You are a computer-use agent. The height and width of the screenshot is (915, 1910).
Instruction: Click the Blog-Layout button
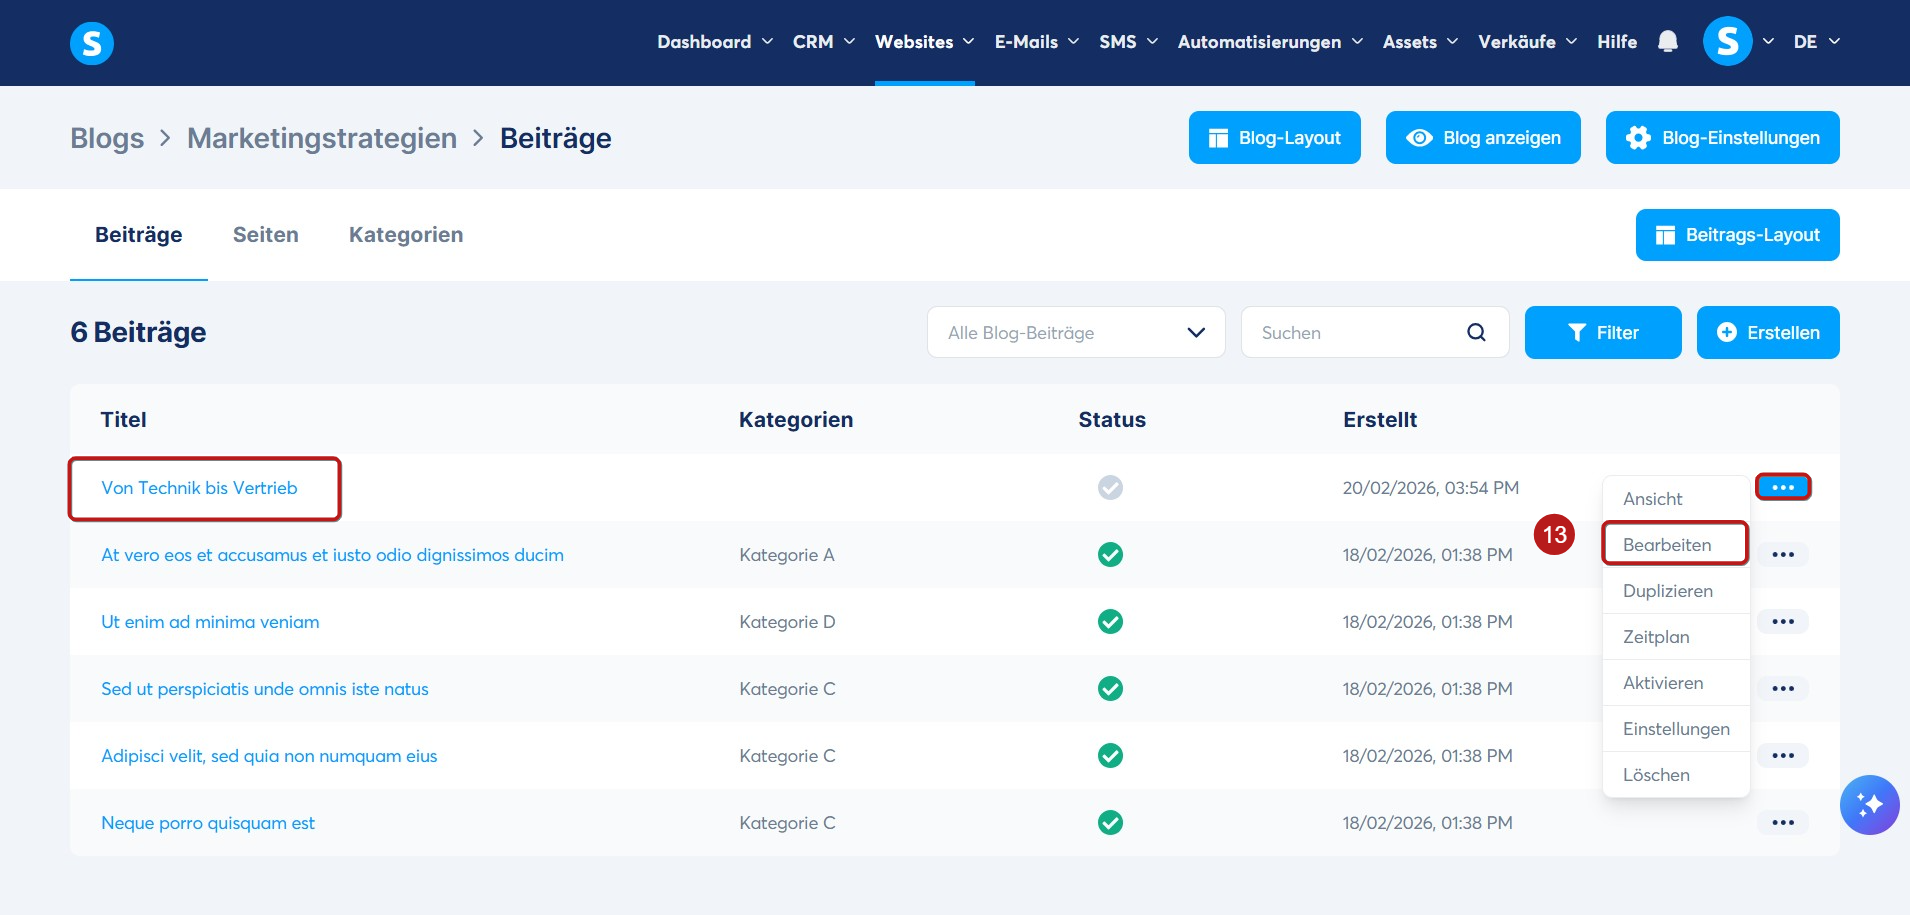[1275, 138]
